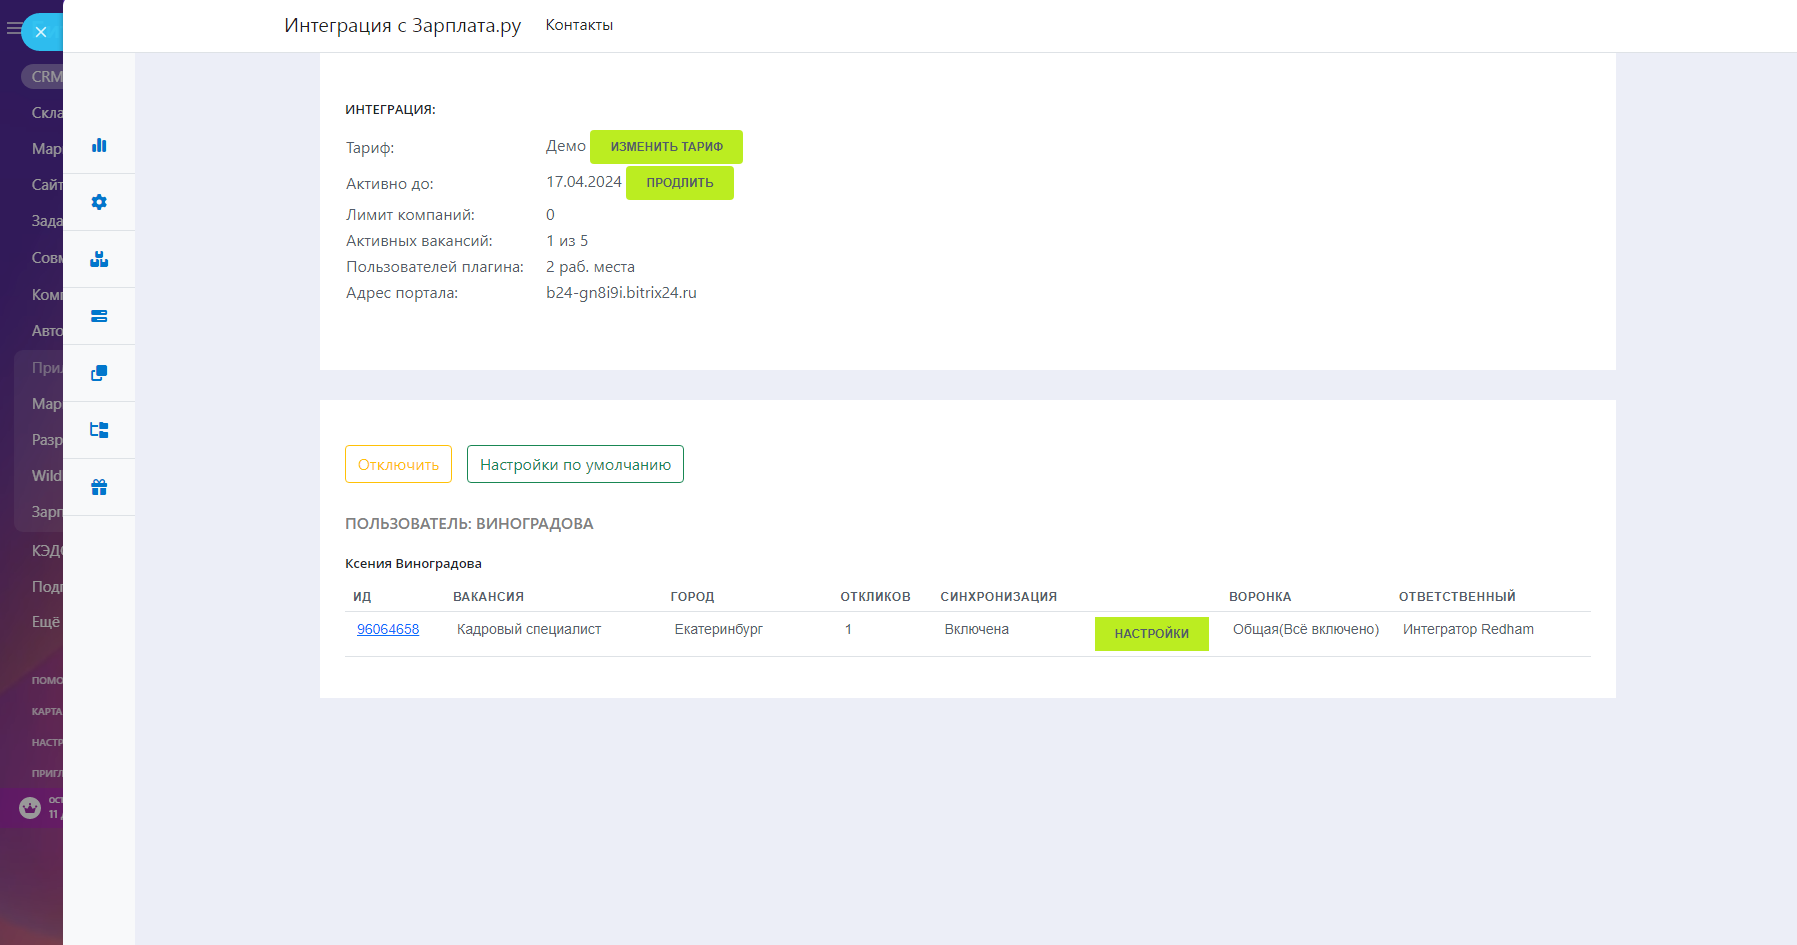This screenshot has width=1797, height=945.
Task: Open Настройки по умолчанию
Action: [575, 464]
